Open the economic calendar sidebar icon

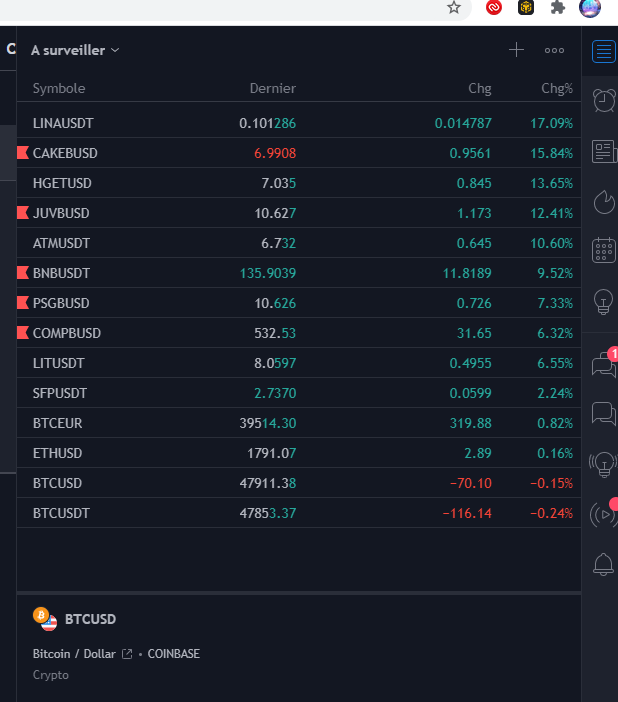point(604,250)
